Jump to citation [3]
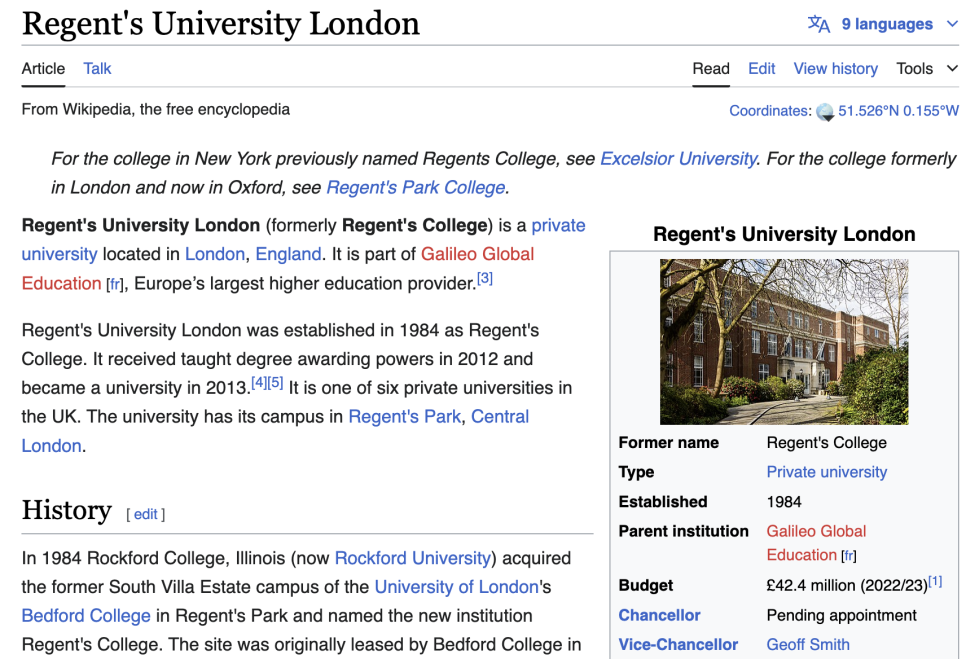The width and height of the screenshot is (966, 659). [x=485, y=278]
